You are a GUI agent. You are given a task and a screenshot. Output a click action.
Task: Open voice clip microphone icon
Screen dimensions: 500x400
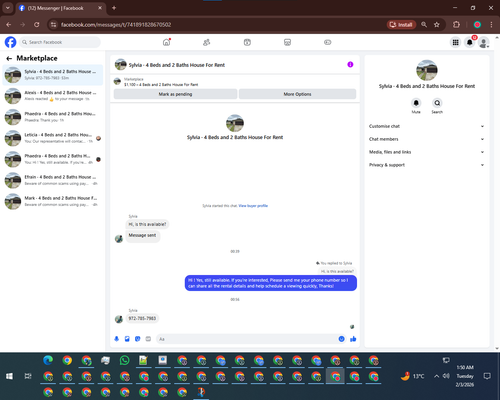[117, 339]
